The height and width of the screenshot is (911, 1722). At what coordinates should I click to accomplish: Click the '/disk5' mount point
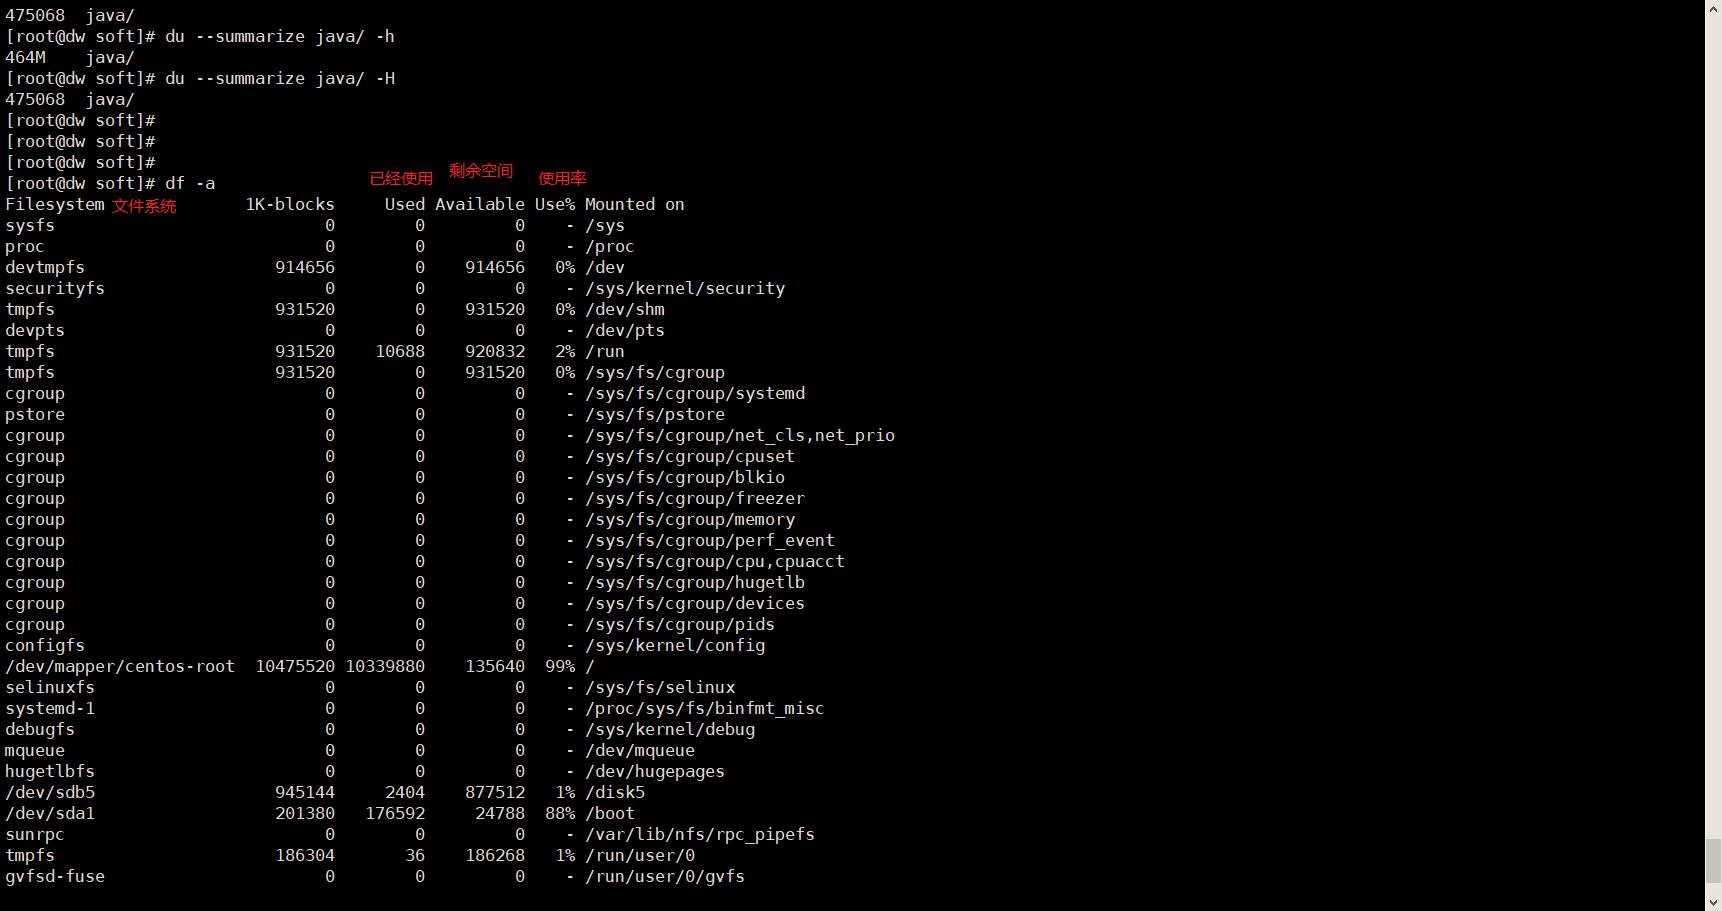pyautogui.click(x=615, y=792)
